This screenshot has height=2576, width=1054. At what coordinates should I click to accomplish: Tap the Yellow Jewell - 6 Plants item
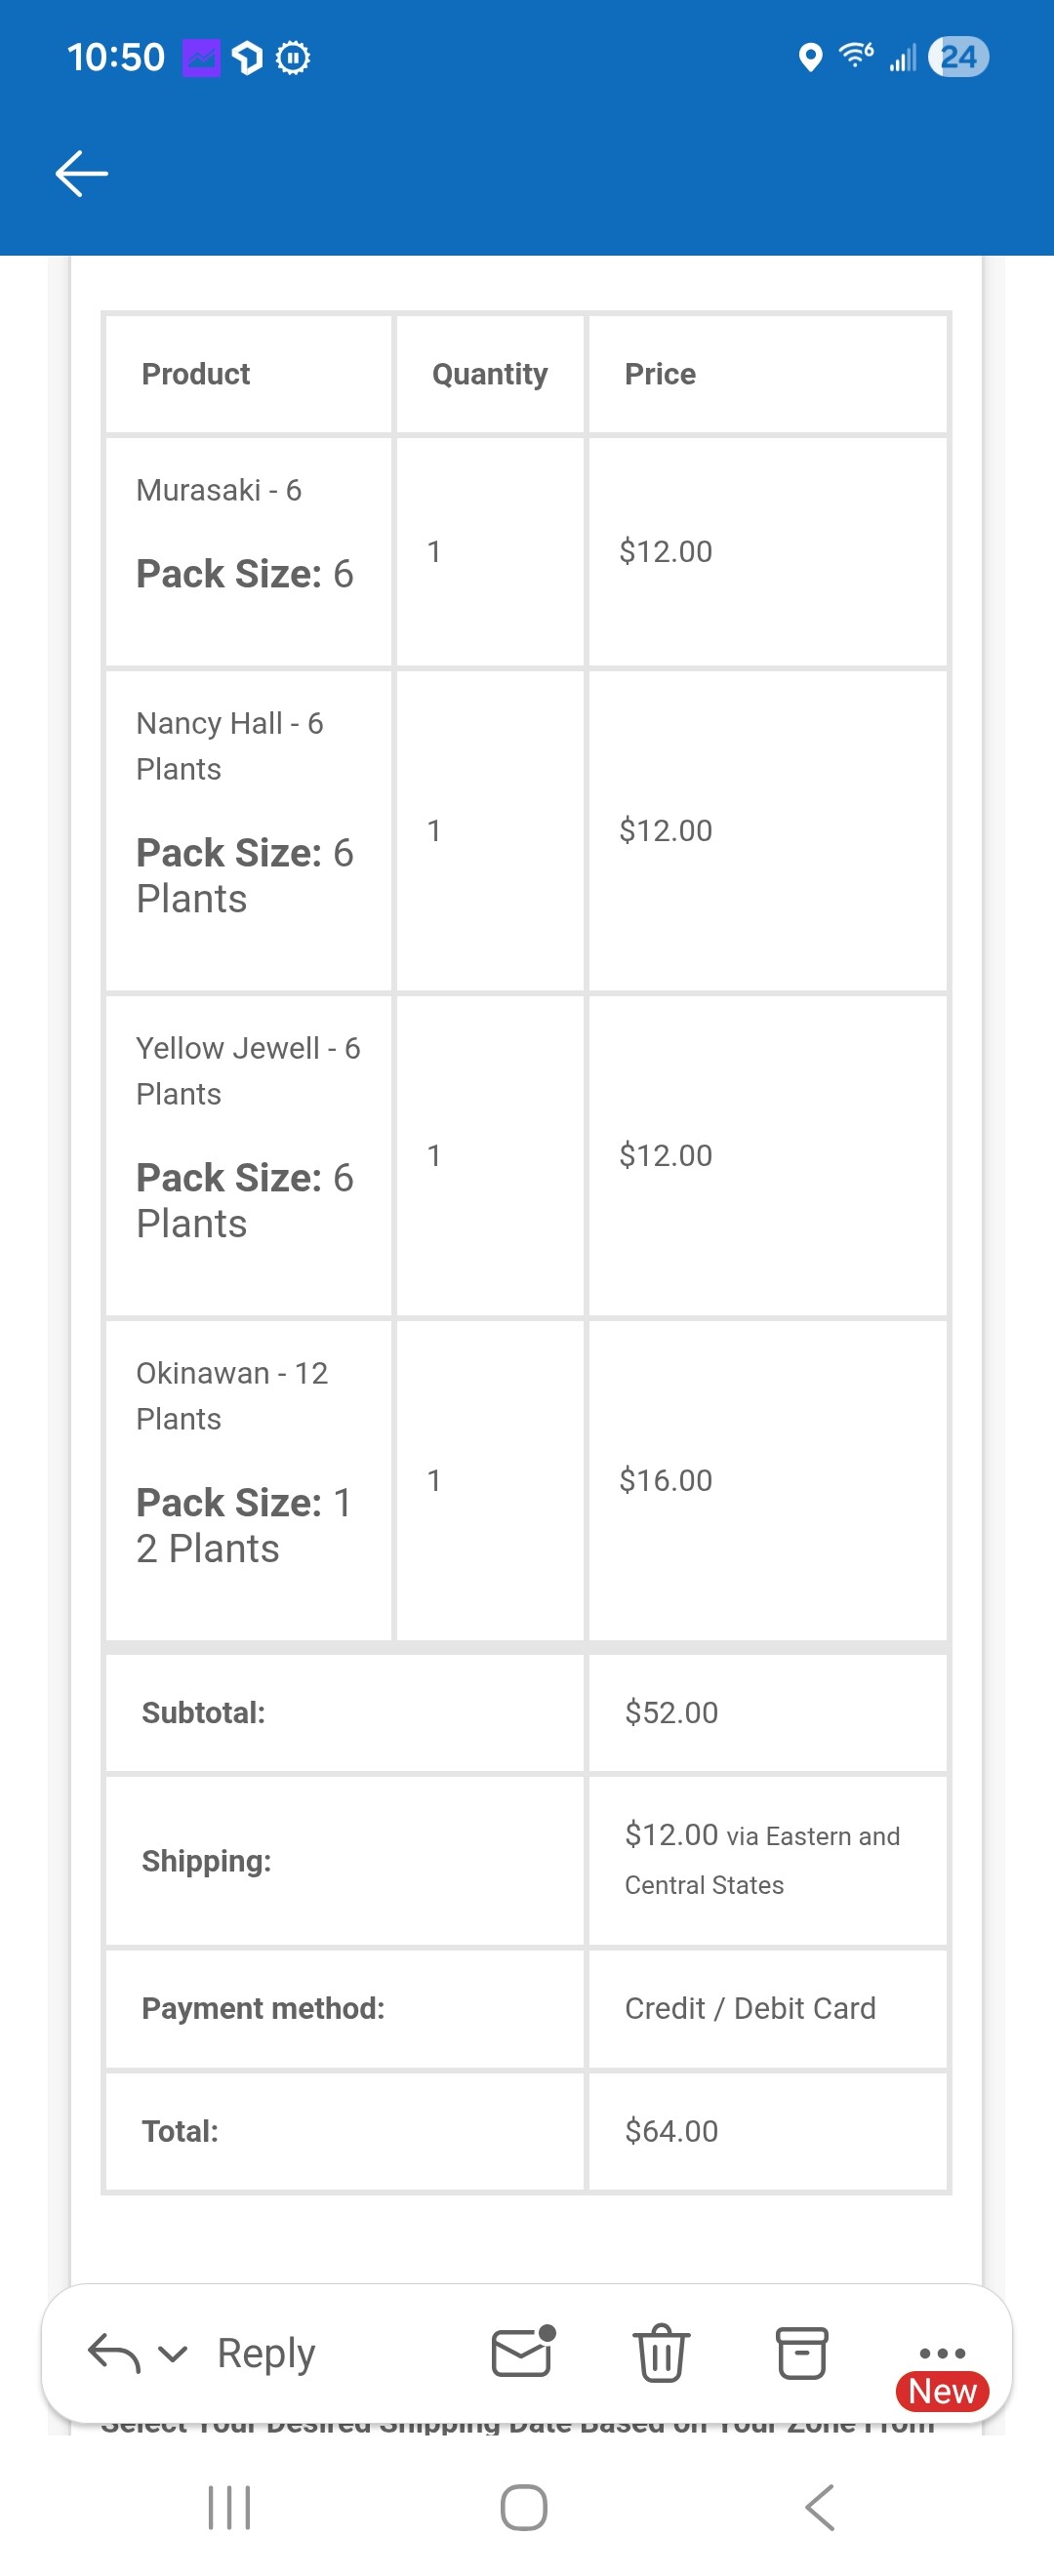pos(247,1070)
